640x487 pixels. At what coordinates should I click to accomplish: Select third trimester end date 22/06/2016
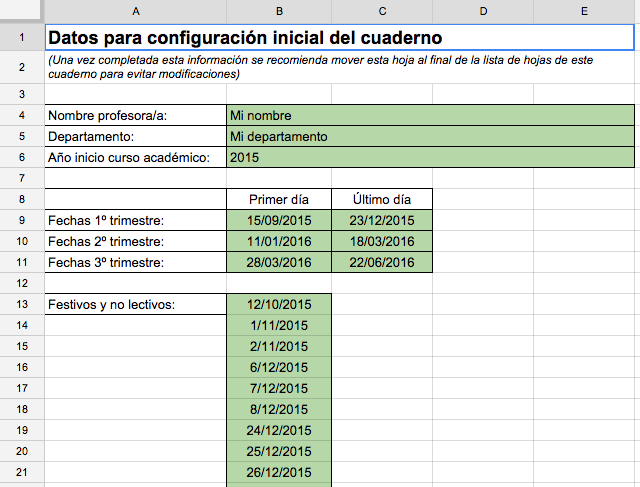point(381,262)
